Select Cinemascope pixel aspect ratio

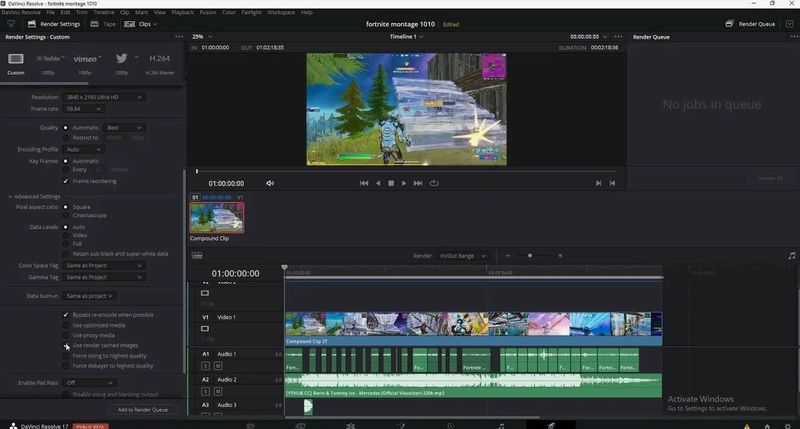tap(66, 216)
